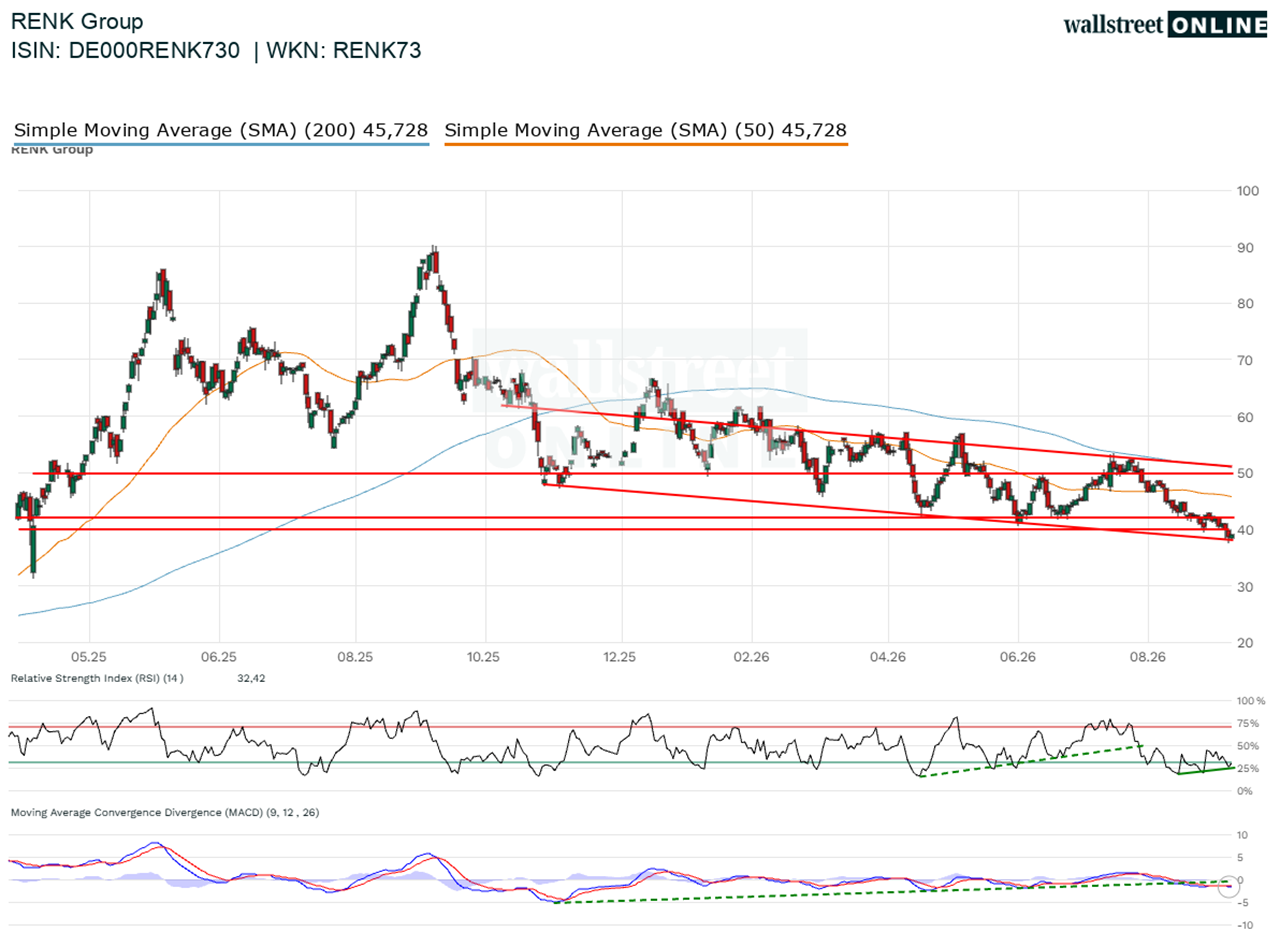
Task: Click the small RENK Group label below legend
Action: 51,150
